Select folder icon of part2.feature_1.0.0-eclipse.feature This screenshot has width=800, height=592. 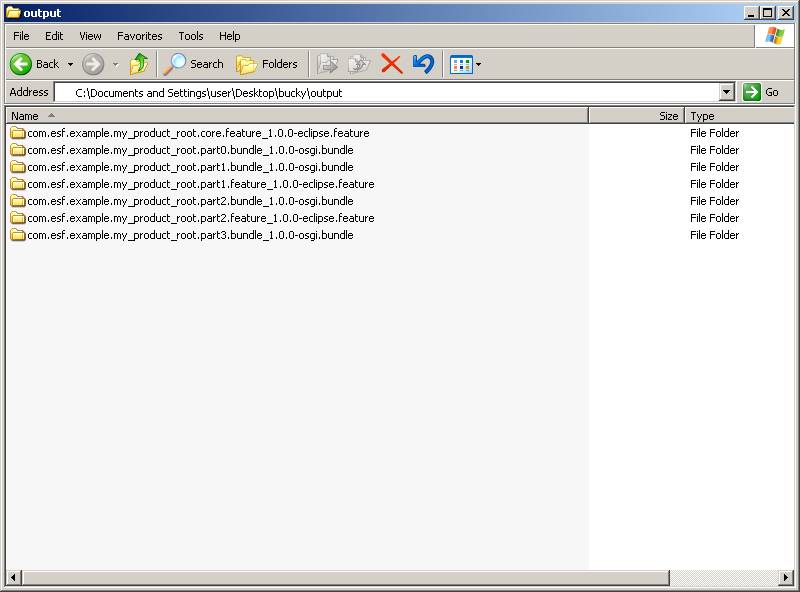(x=18, y=218)
